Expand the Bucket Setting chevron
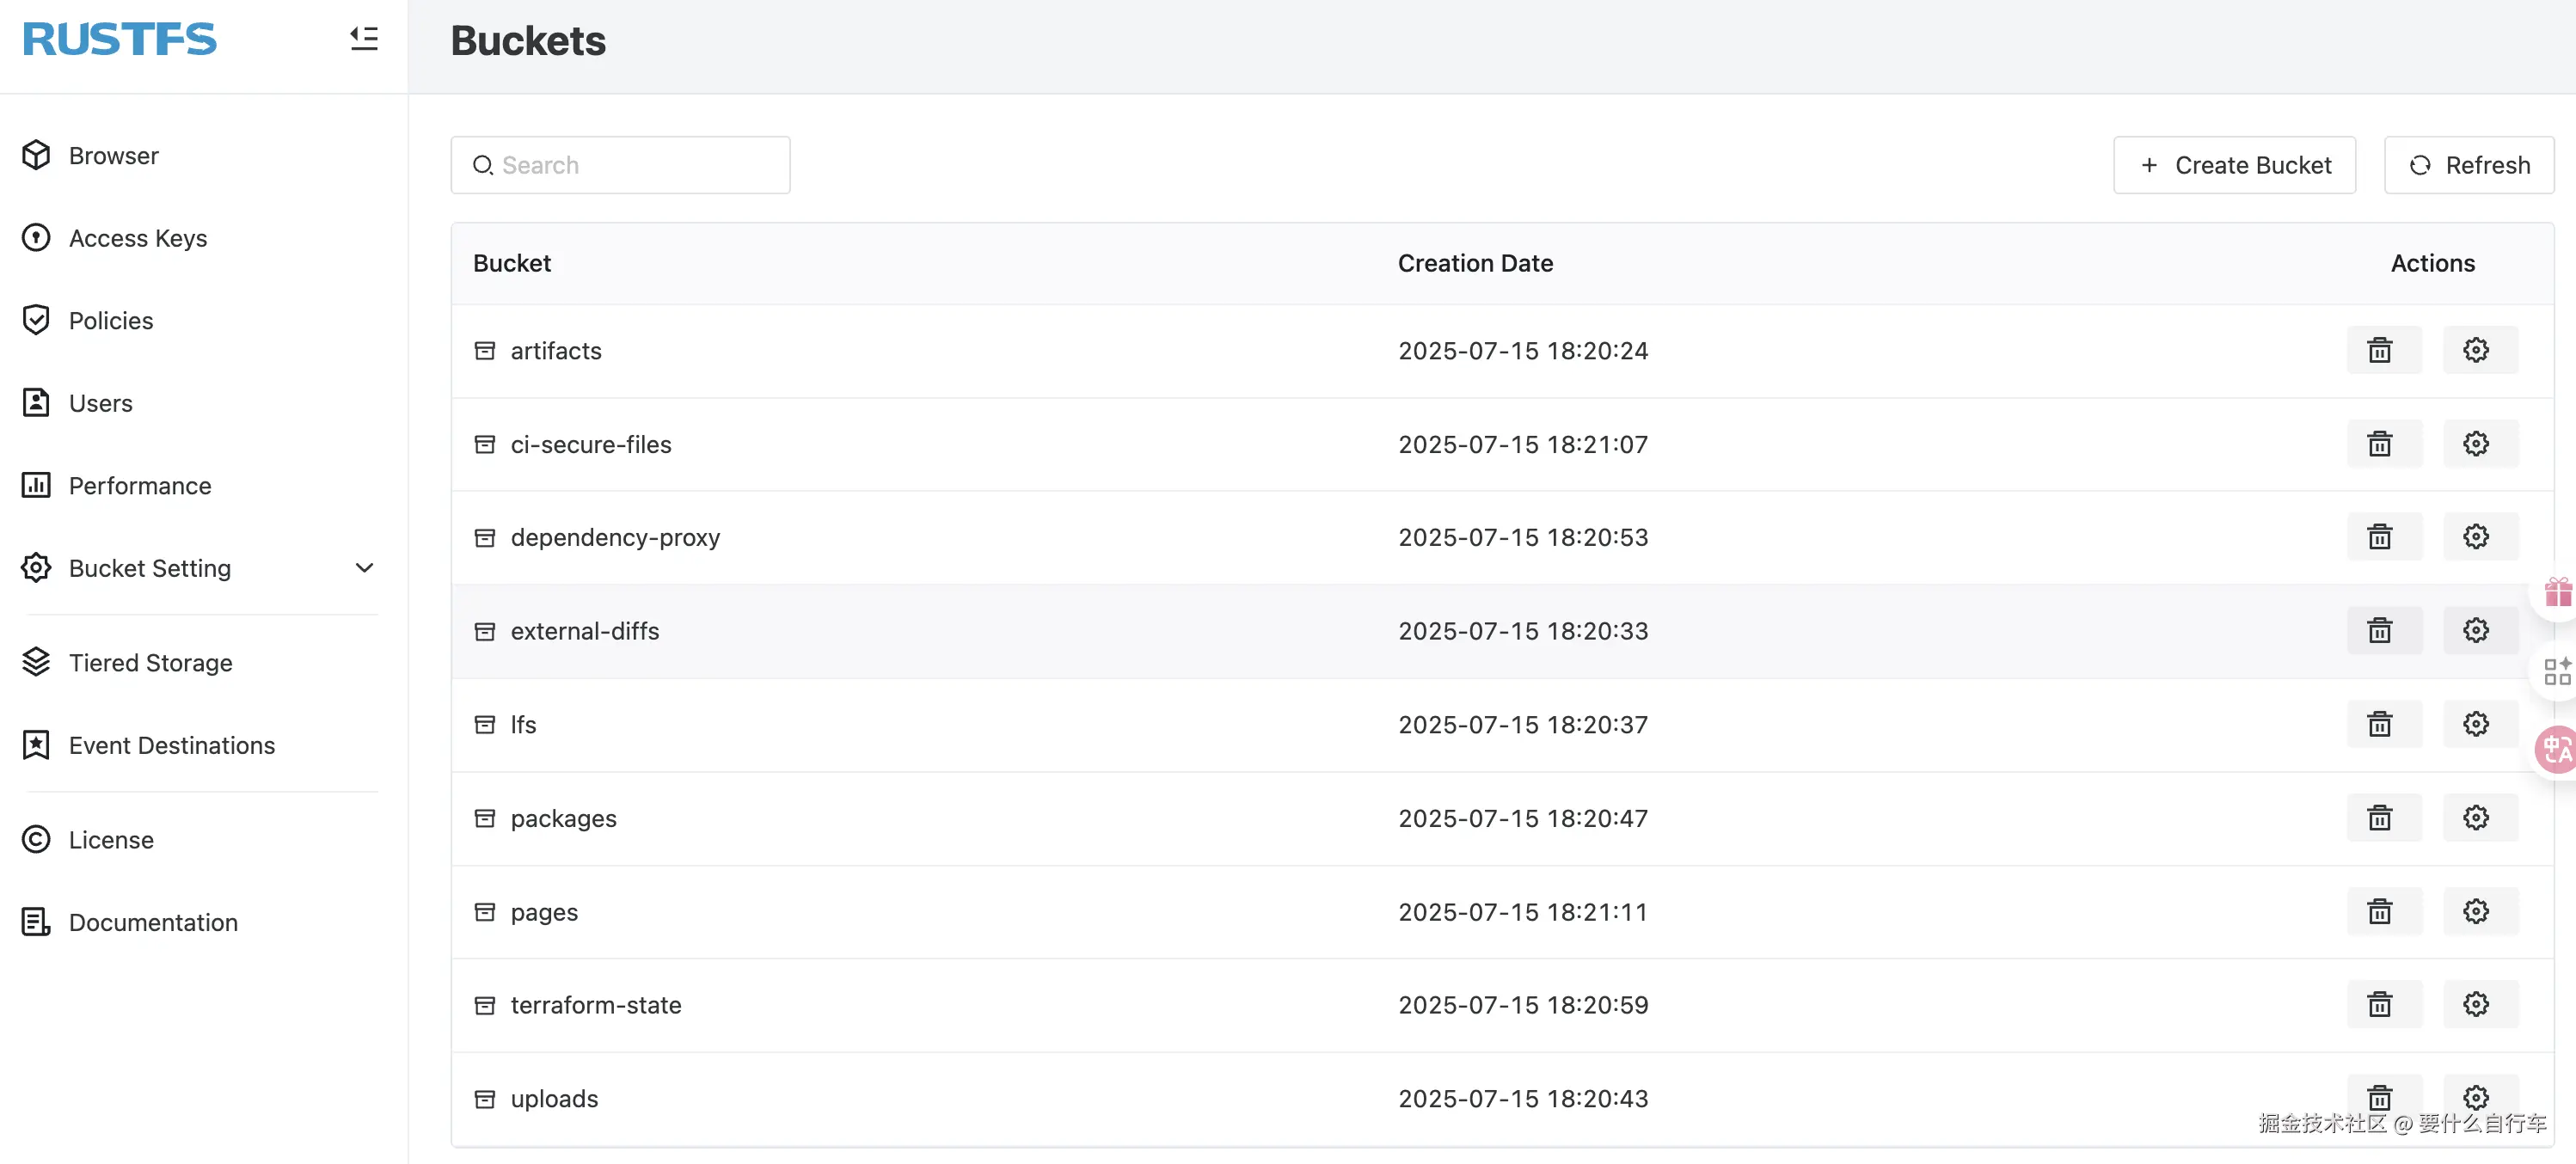Image resolution: width=2576 pixels, height=1164 pixels. pos(364,568)
